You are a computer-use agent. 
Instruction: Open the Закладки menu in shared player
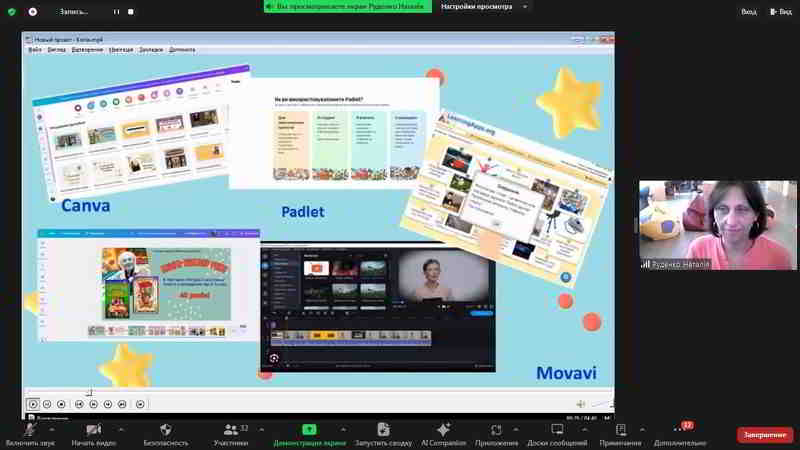(151, 49)
